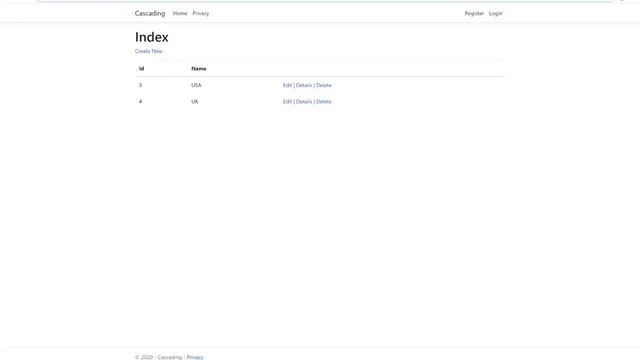Open Privacy in the top navbar
The image size is (640, 360).
[200, 13]
